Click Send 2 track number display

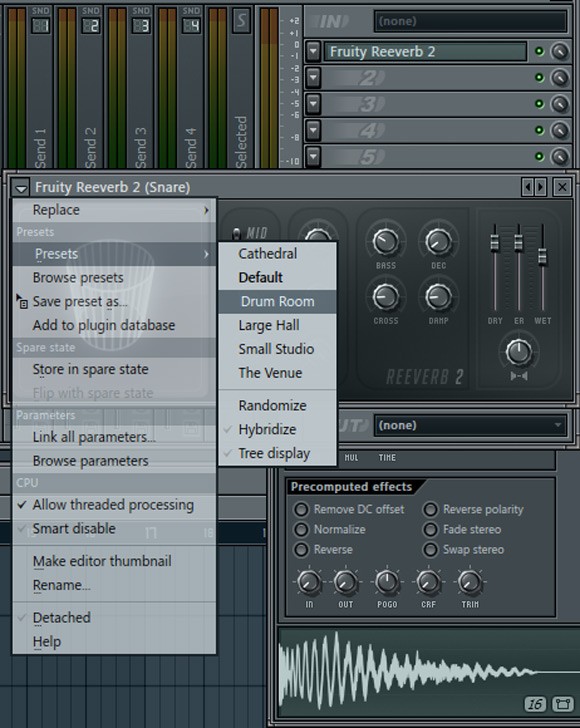(x=91, y=26)
